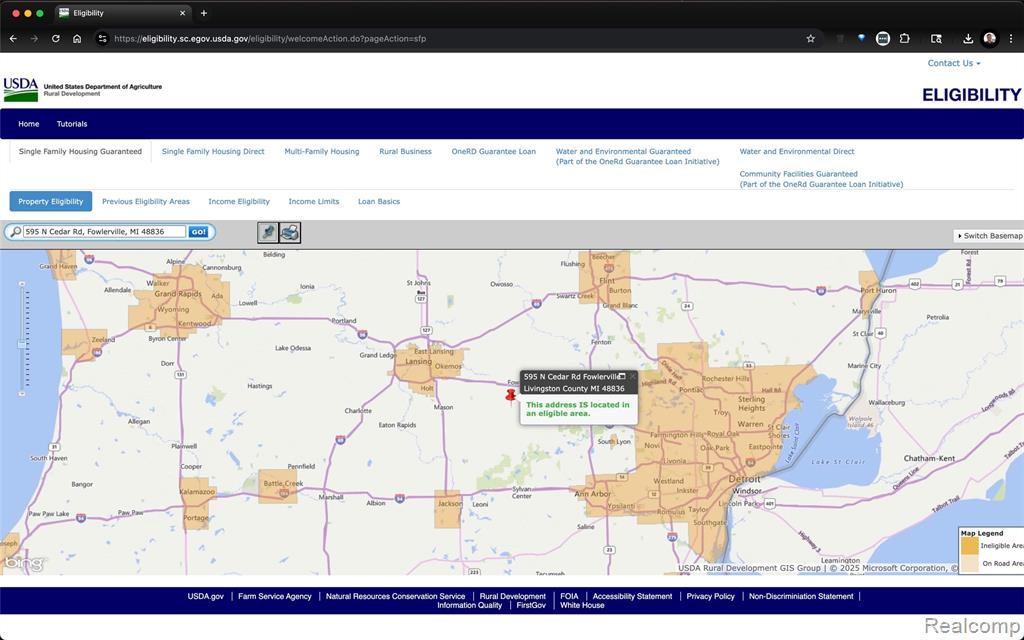
Task: Maximize the address popup using square icon
Action: pos(622,376)
